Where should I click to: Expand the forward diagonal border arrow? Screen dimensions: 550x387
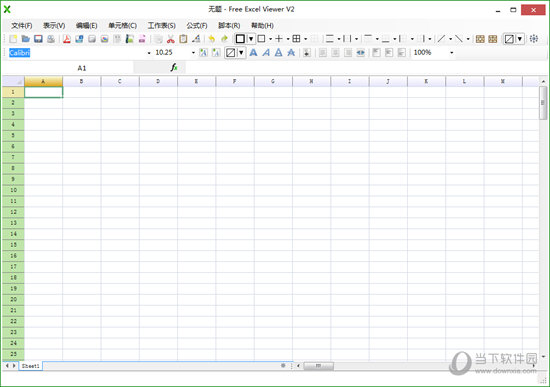tap(450, 39)
